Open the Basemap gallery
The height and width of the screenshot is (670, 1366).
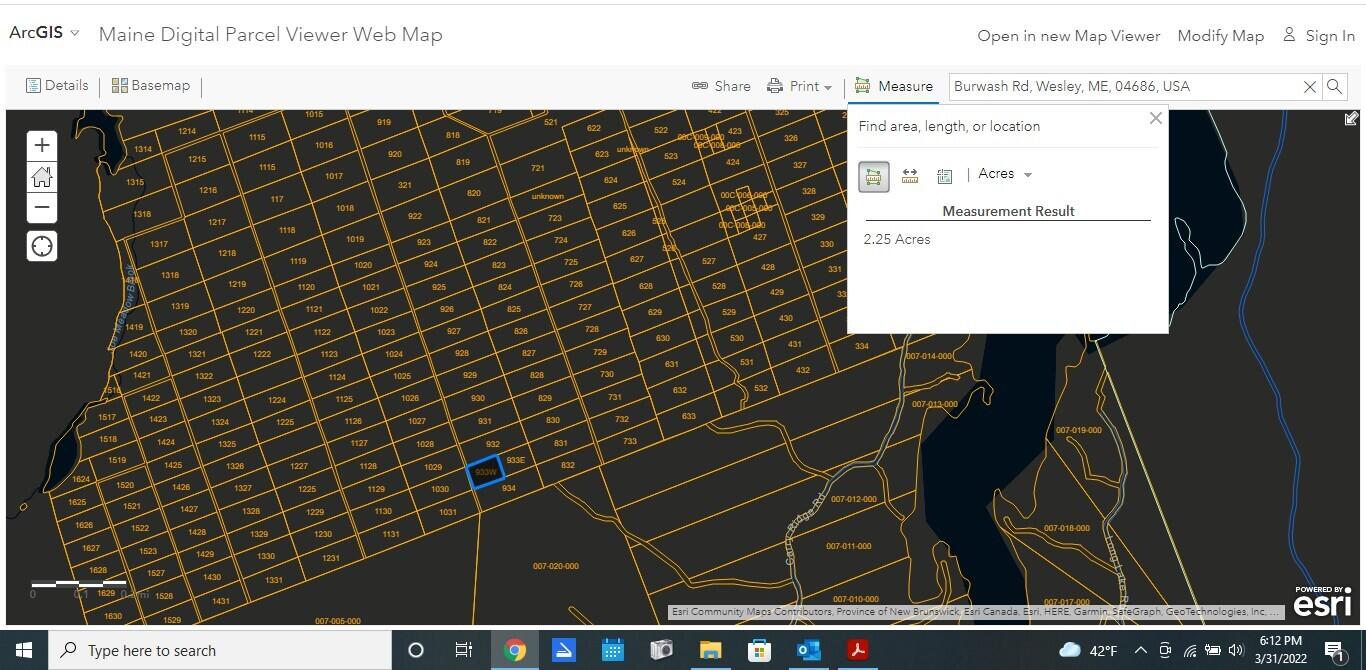tap(151, 86)
